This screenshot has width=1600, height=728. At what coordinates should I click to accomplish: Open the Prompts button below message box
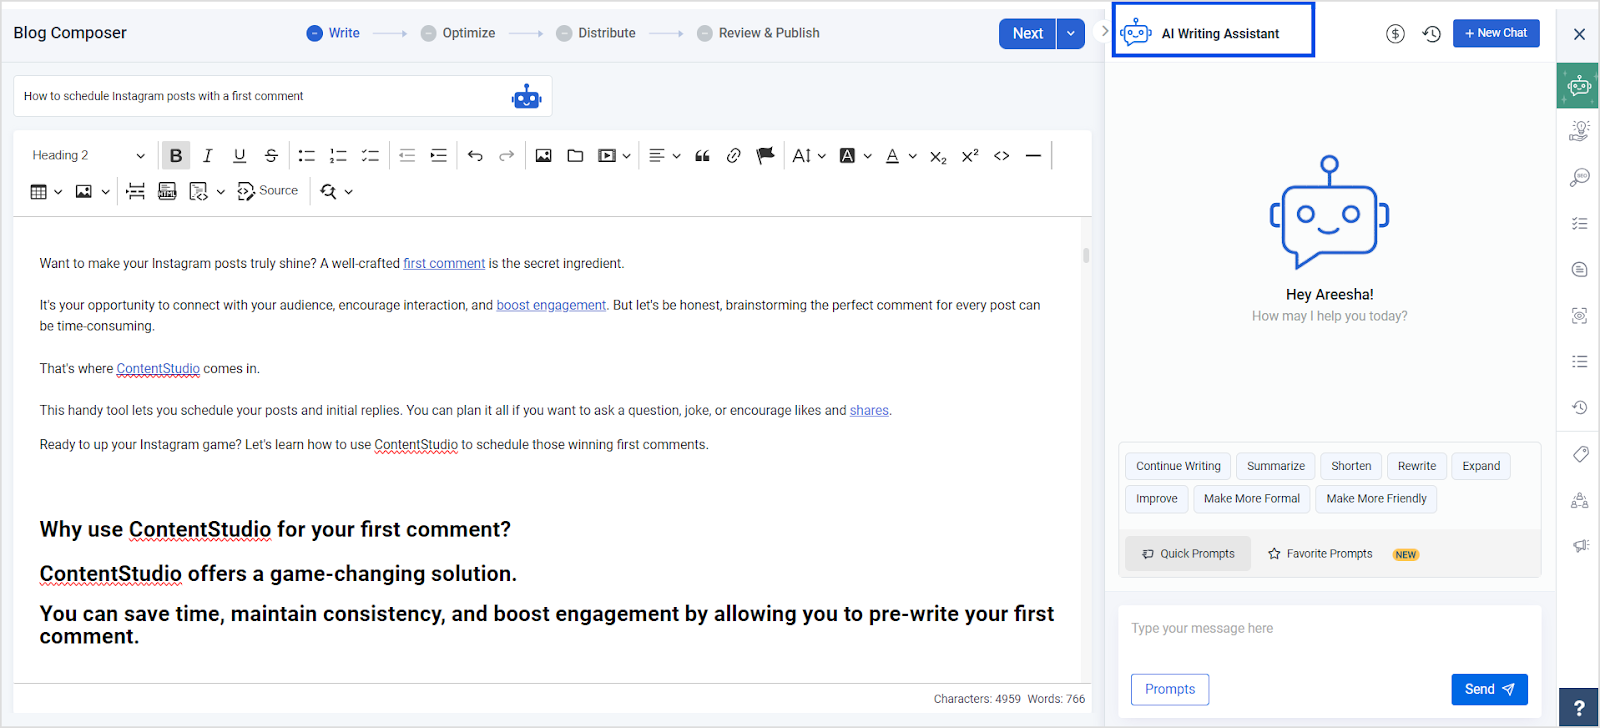(x=1170, y=689)
